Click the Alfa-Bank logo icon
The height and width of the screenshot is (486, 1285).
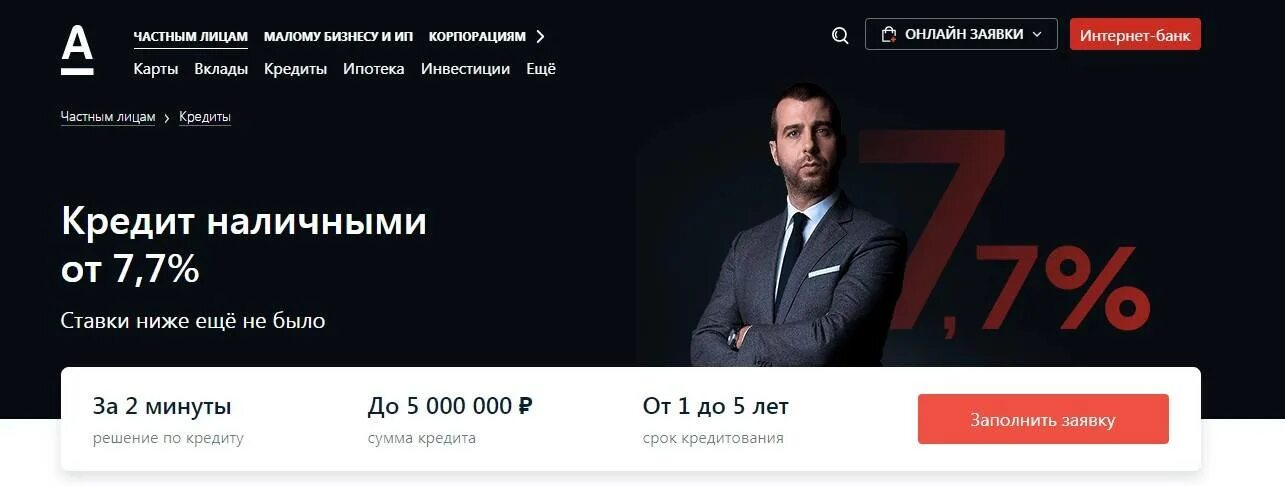77,51
